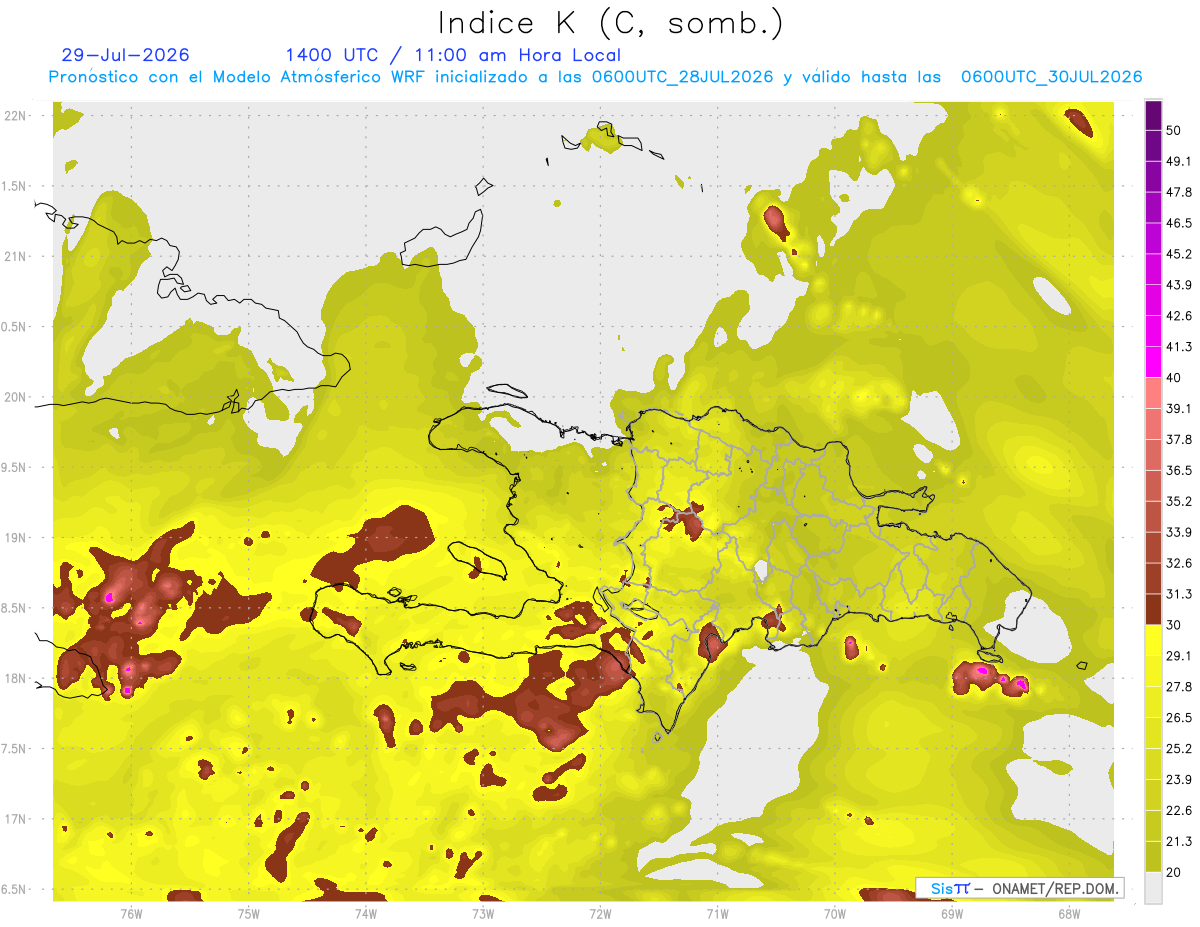Pick the dark brown swatch between 30 and 31.3
This screenshot has width=1200, height=927.
click(1153, 610)
